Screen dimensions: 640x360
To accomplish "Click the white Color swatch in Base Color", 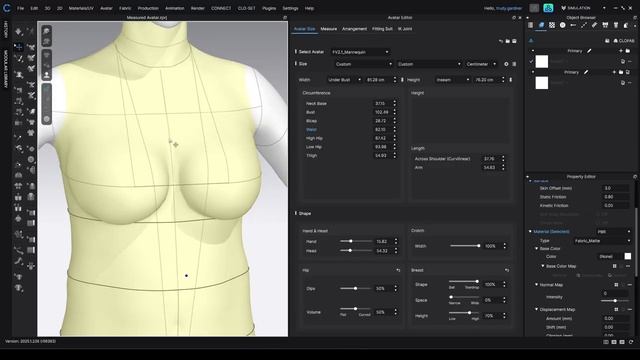I will 628,256.
